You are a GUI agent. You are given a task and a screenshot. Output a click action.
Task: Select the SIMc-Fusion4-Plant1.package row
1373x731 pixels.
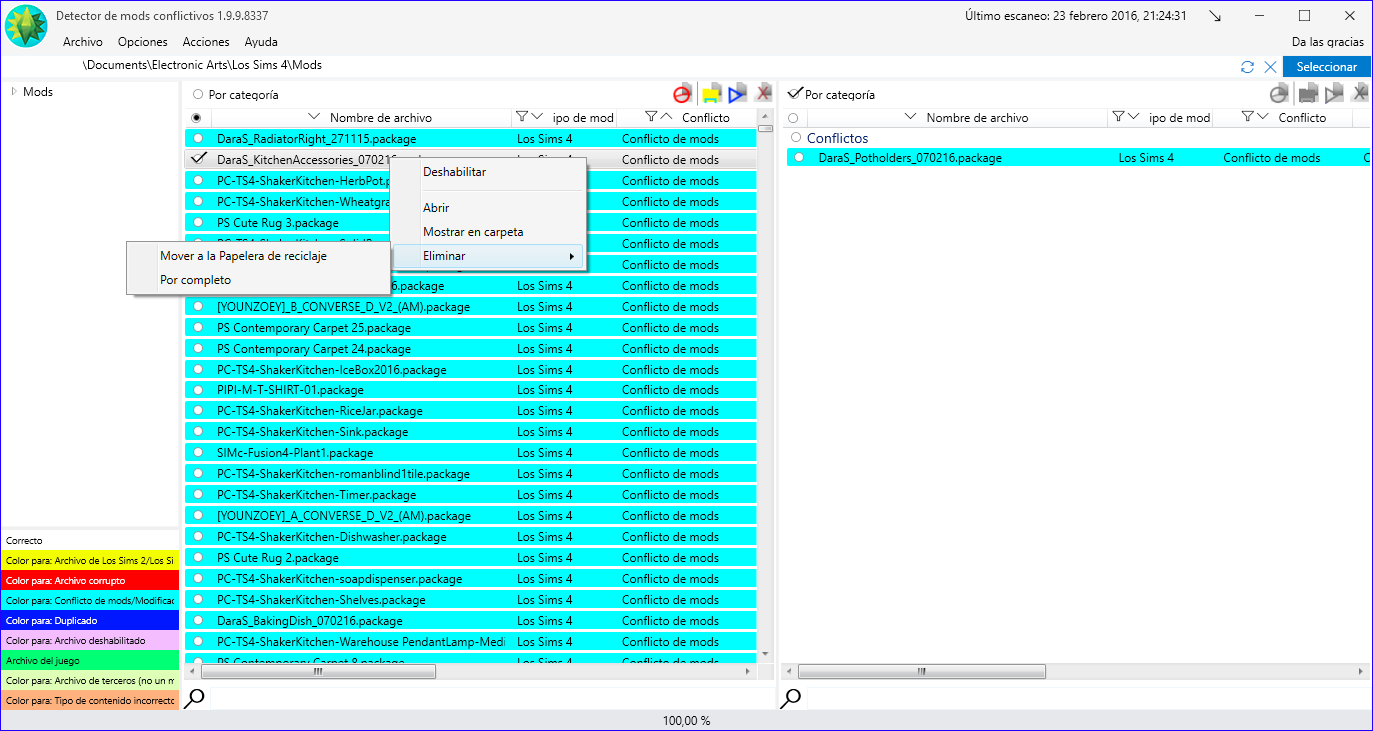click(x=471, y=453)
